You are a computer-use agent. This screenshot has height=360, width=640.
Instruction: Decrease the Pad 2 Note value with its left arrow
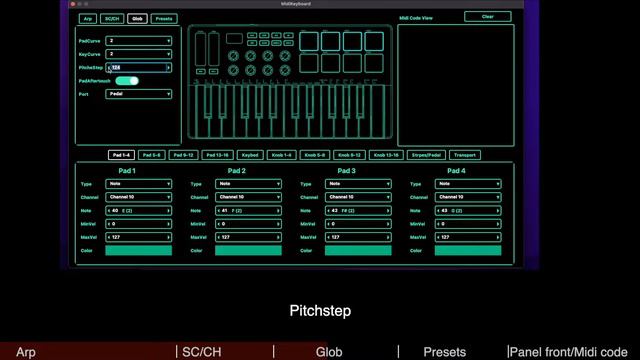click(x=219, y=211)
